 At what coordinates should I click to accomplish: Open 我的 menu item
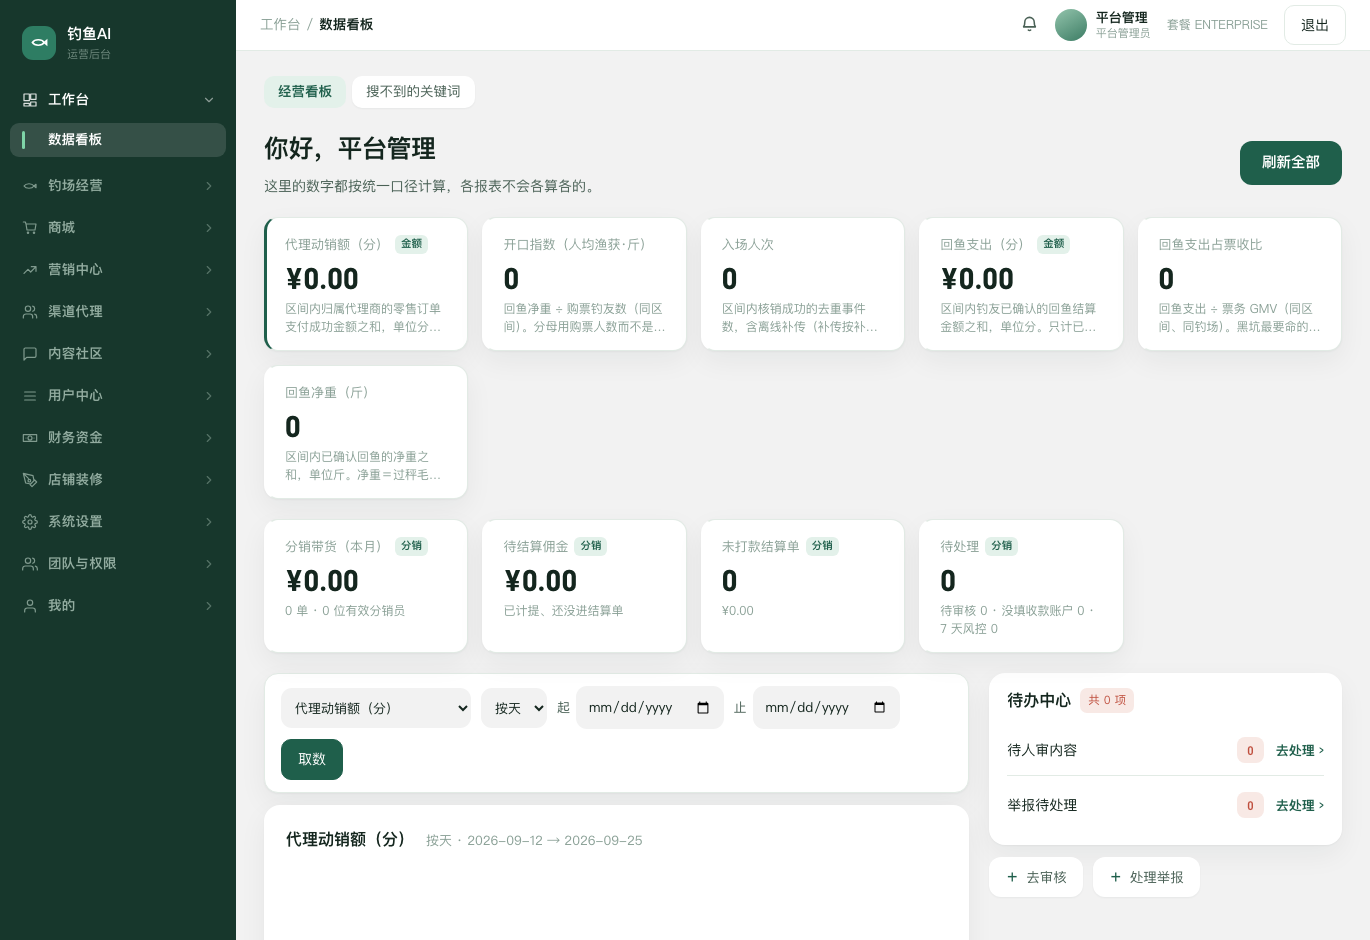pos(118,606)
